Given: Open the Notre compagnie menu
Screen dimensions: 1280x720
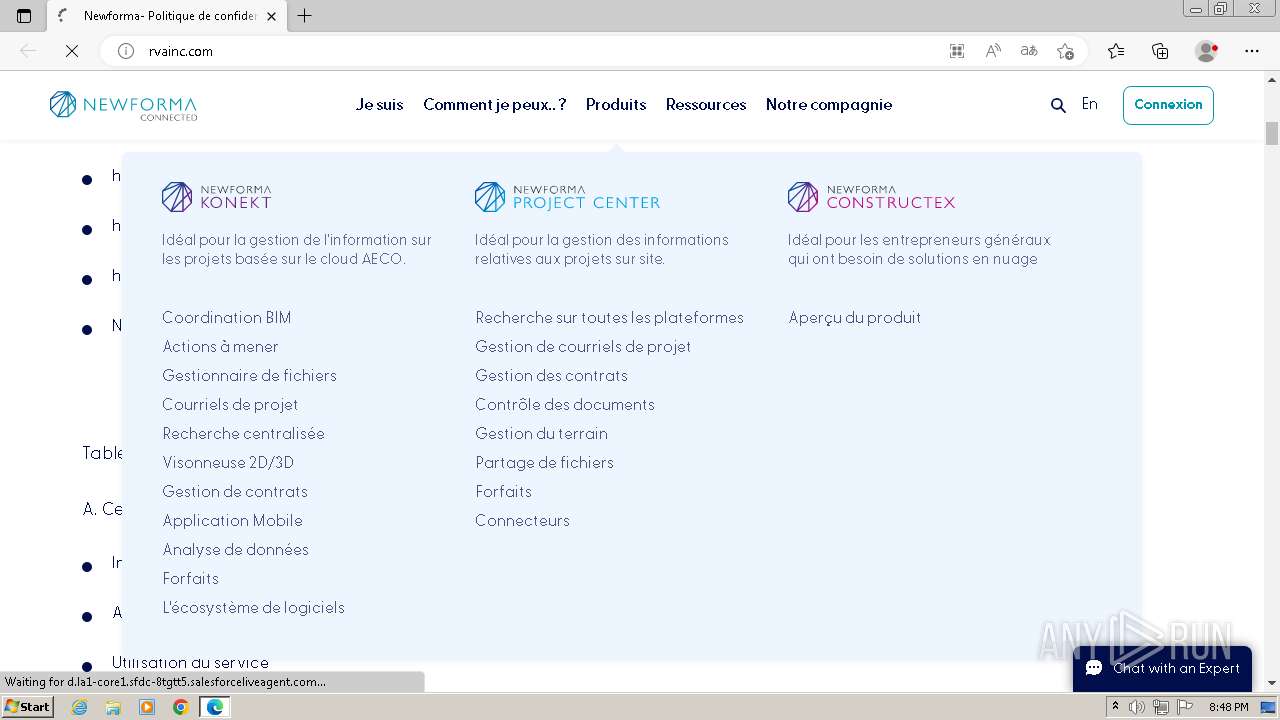Looking at the screenshot, I should coord(829,104).
